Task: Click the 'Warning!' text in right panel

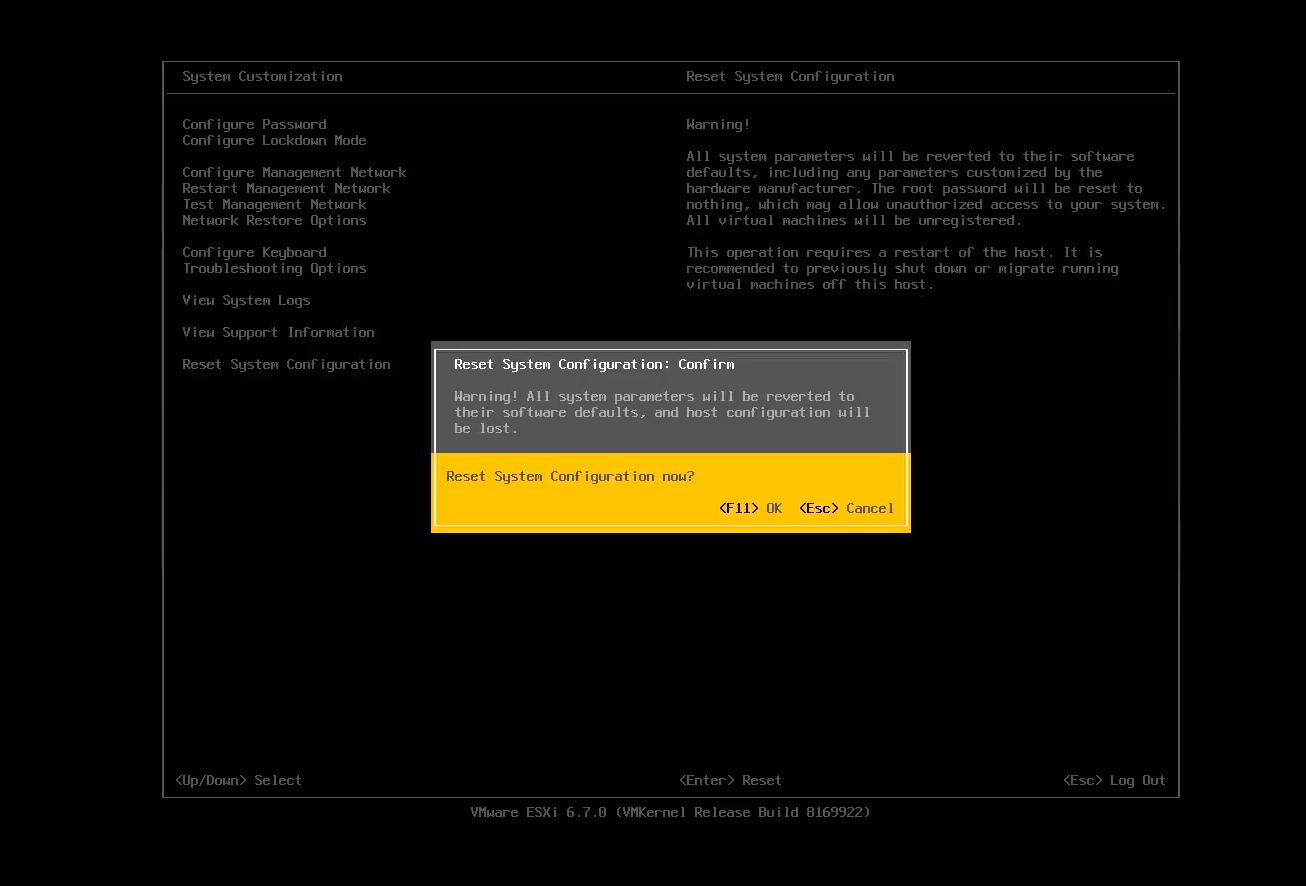Action: [x=718, y=124]
